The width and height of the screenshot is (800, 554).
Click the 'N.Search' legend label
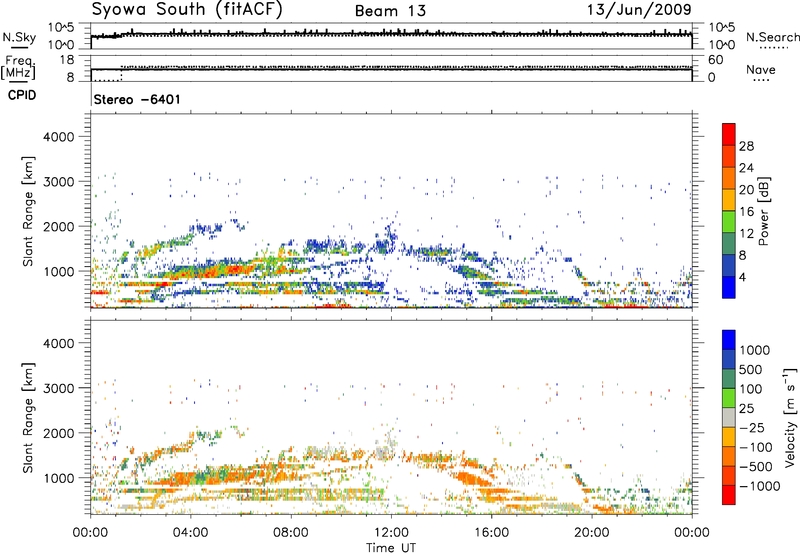(x=772, y=37)
